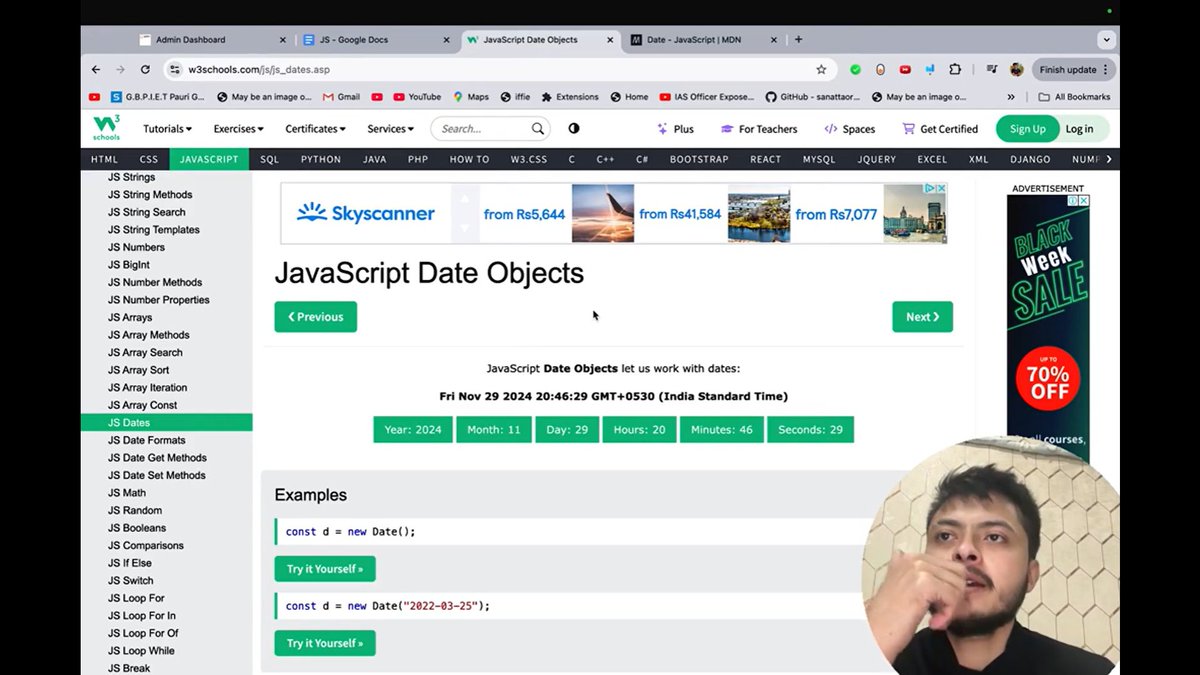This screenshot has height=675, width=1200.
Task: Go forward with the browser forward arrow
Action: 120,70
